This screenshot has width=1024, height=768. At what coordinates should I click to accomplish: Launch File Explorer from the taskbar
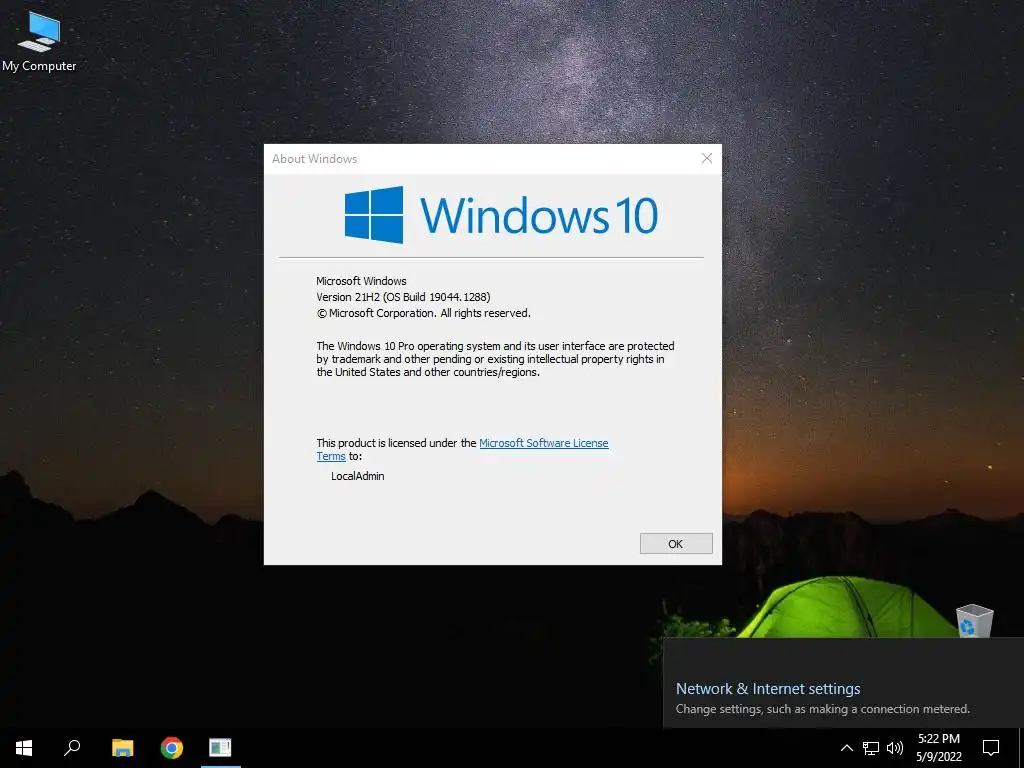(123, 748)
